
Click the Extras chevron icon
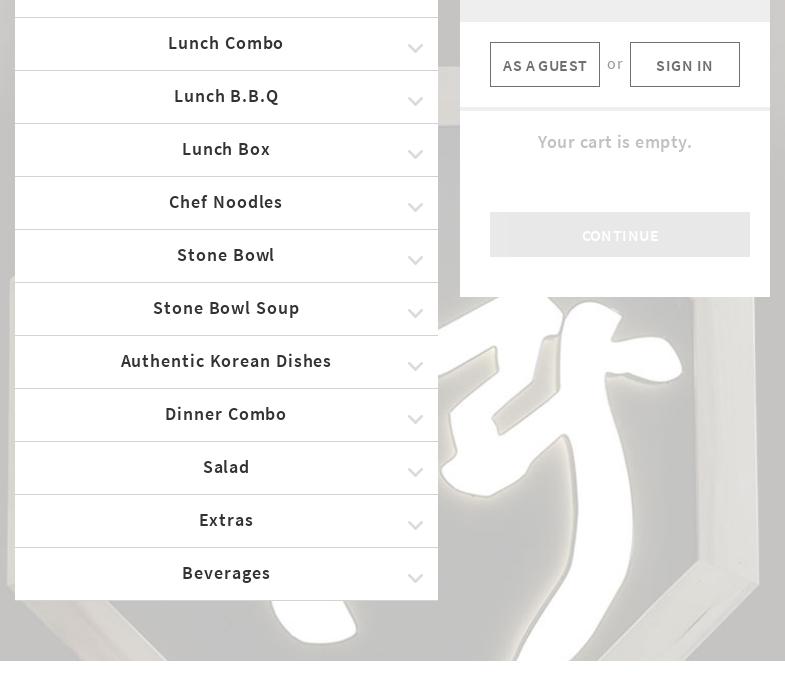coord(415,525)
